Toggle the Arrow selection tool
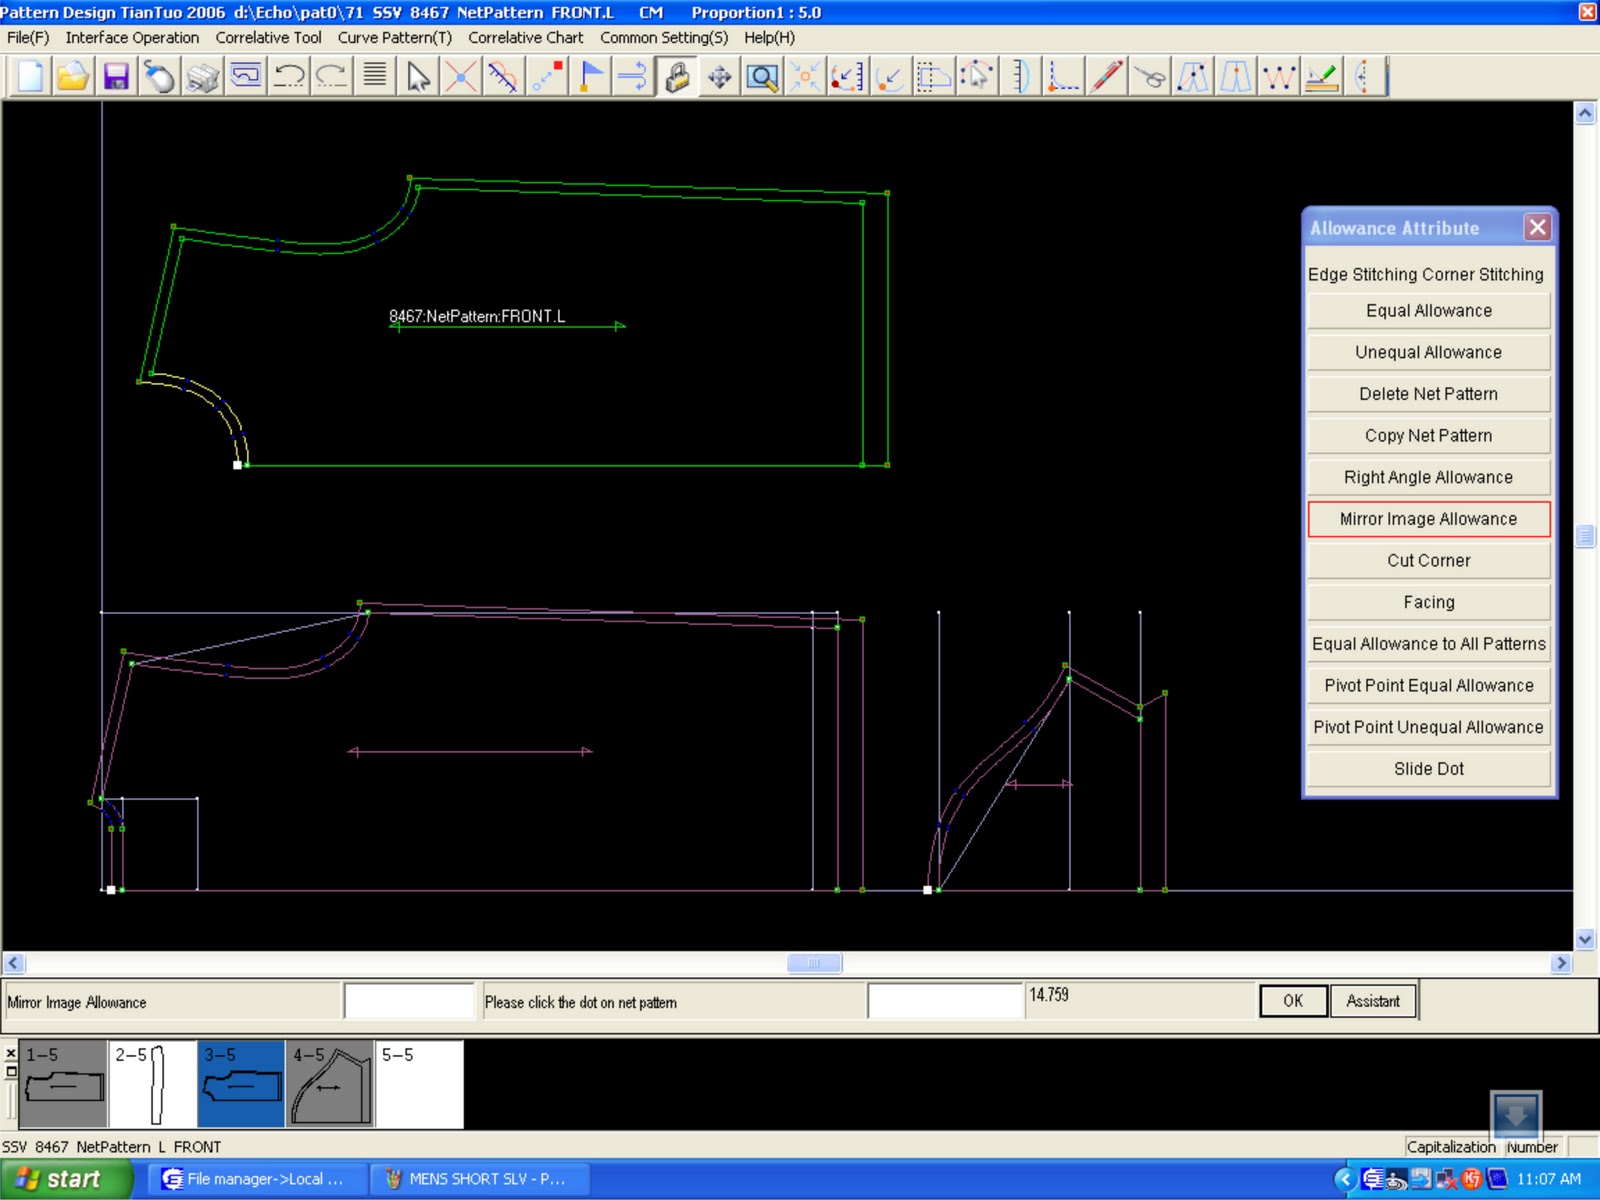 click(x=418, y=77)
